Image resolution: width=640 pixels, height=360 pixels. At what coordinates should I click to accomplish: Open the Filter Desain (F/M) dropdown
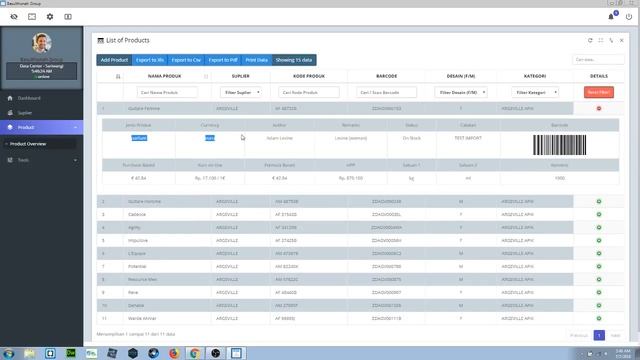coord(461,93)
